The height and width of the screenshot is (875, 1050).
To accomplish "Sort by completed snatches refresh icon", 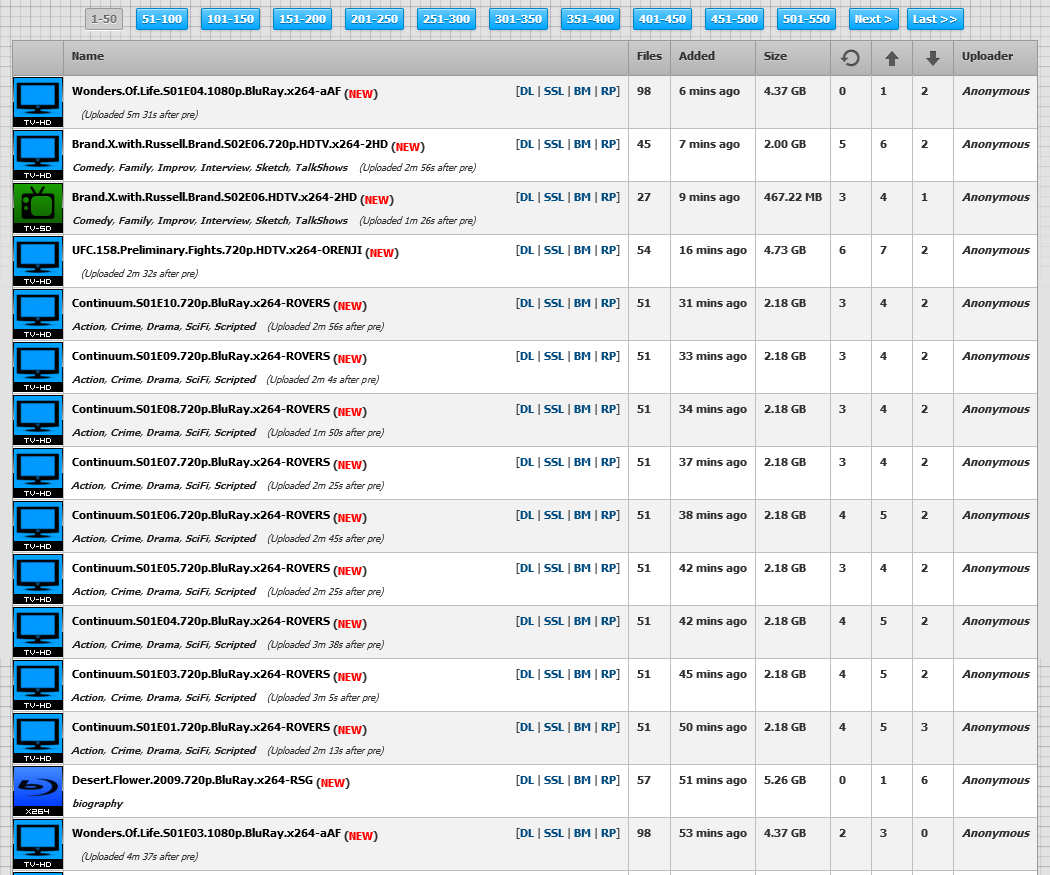I will (x=850, y=58).
